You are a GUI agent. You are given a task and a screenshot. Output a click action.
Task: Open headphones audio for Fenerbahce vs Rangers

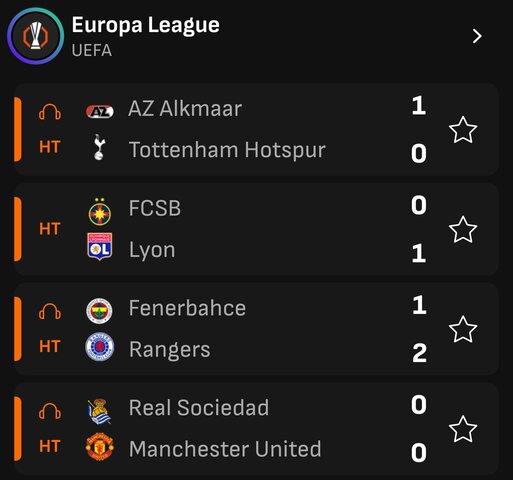[50, 311]
